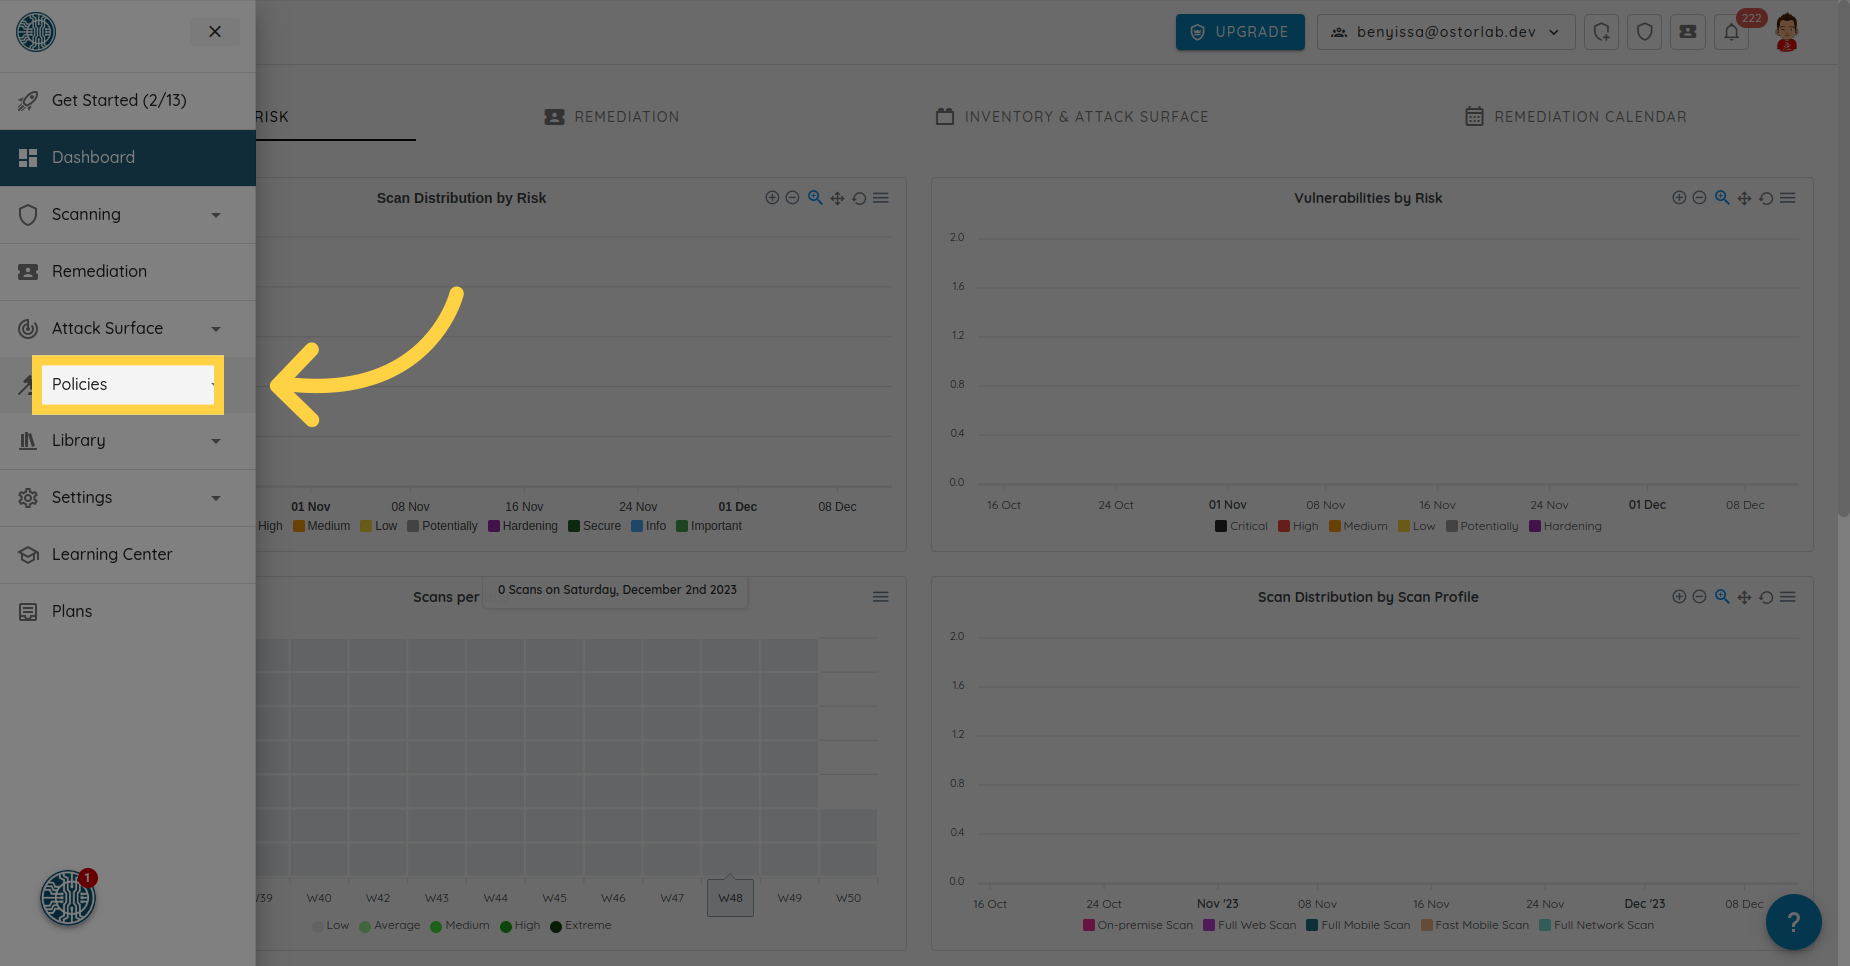The height and width of the screenshot is (966, 1850).
Task: Zoom in on Scan Distribution by Risk chart
Action: click(x=772, y=198)
